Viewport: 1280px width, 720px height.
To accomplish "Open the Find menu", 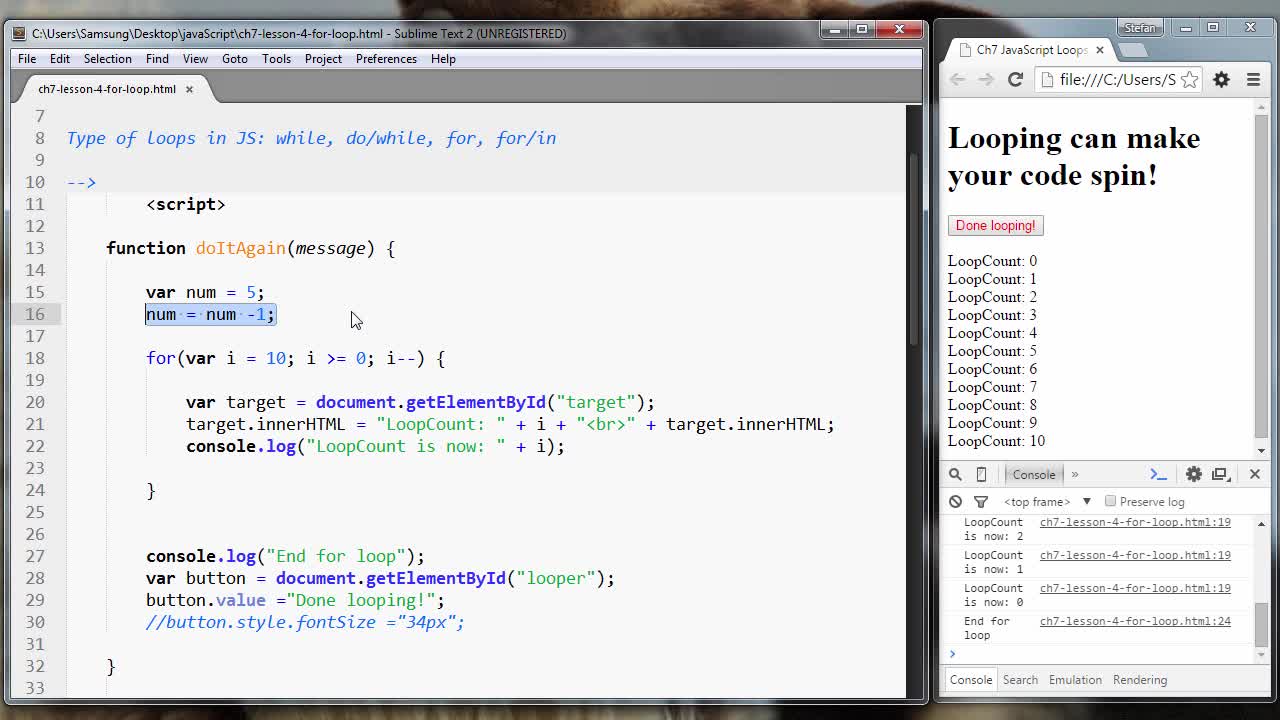I will click(157, 59).
